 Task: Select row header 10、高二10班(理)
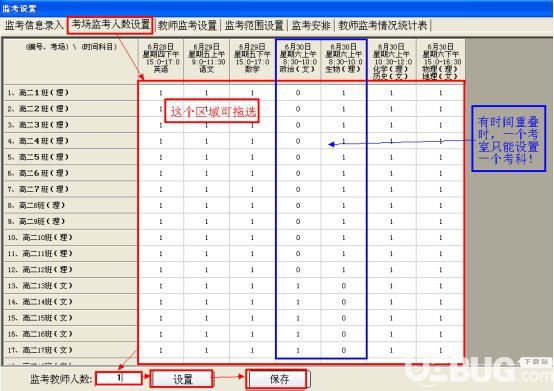[70, 237]
